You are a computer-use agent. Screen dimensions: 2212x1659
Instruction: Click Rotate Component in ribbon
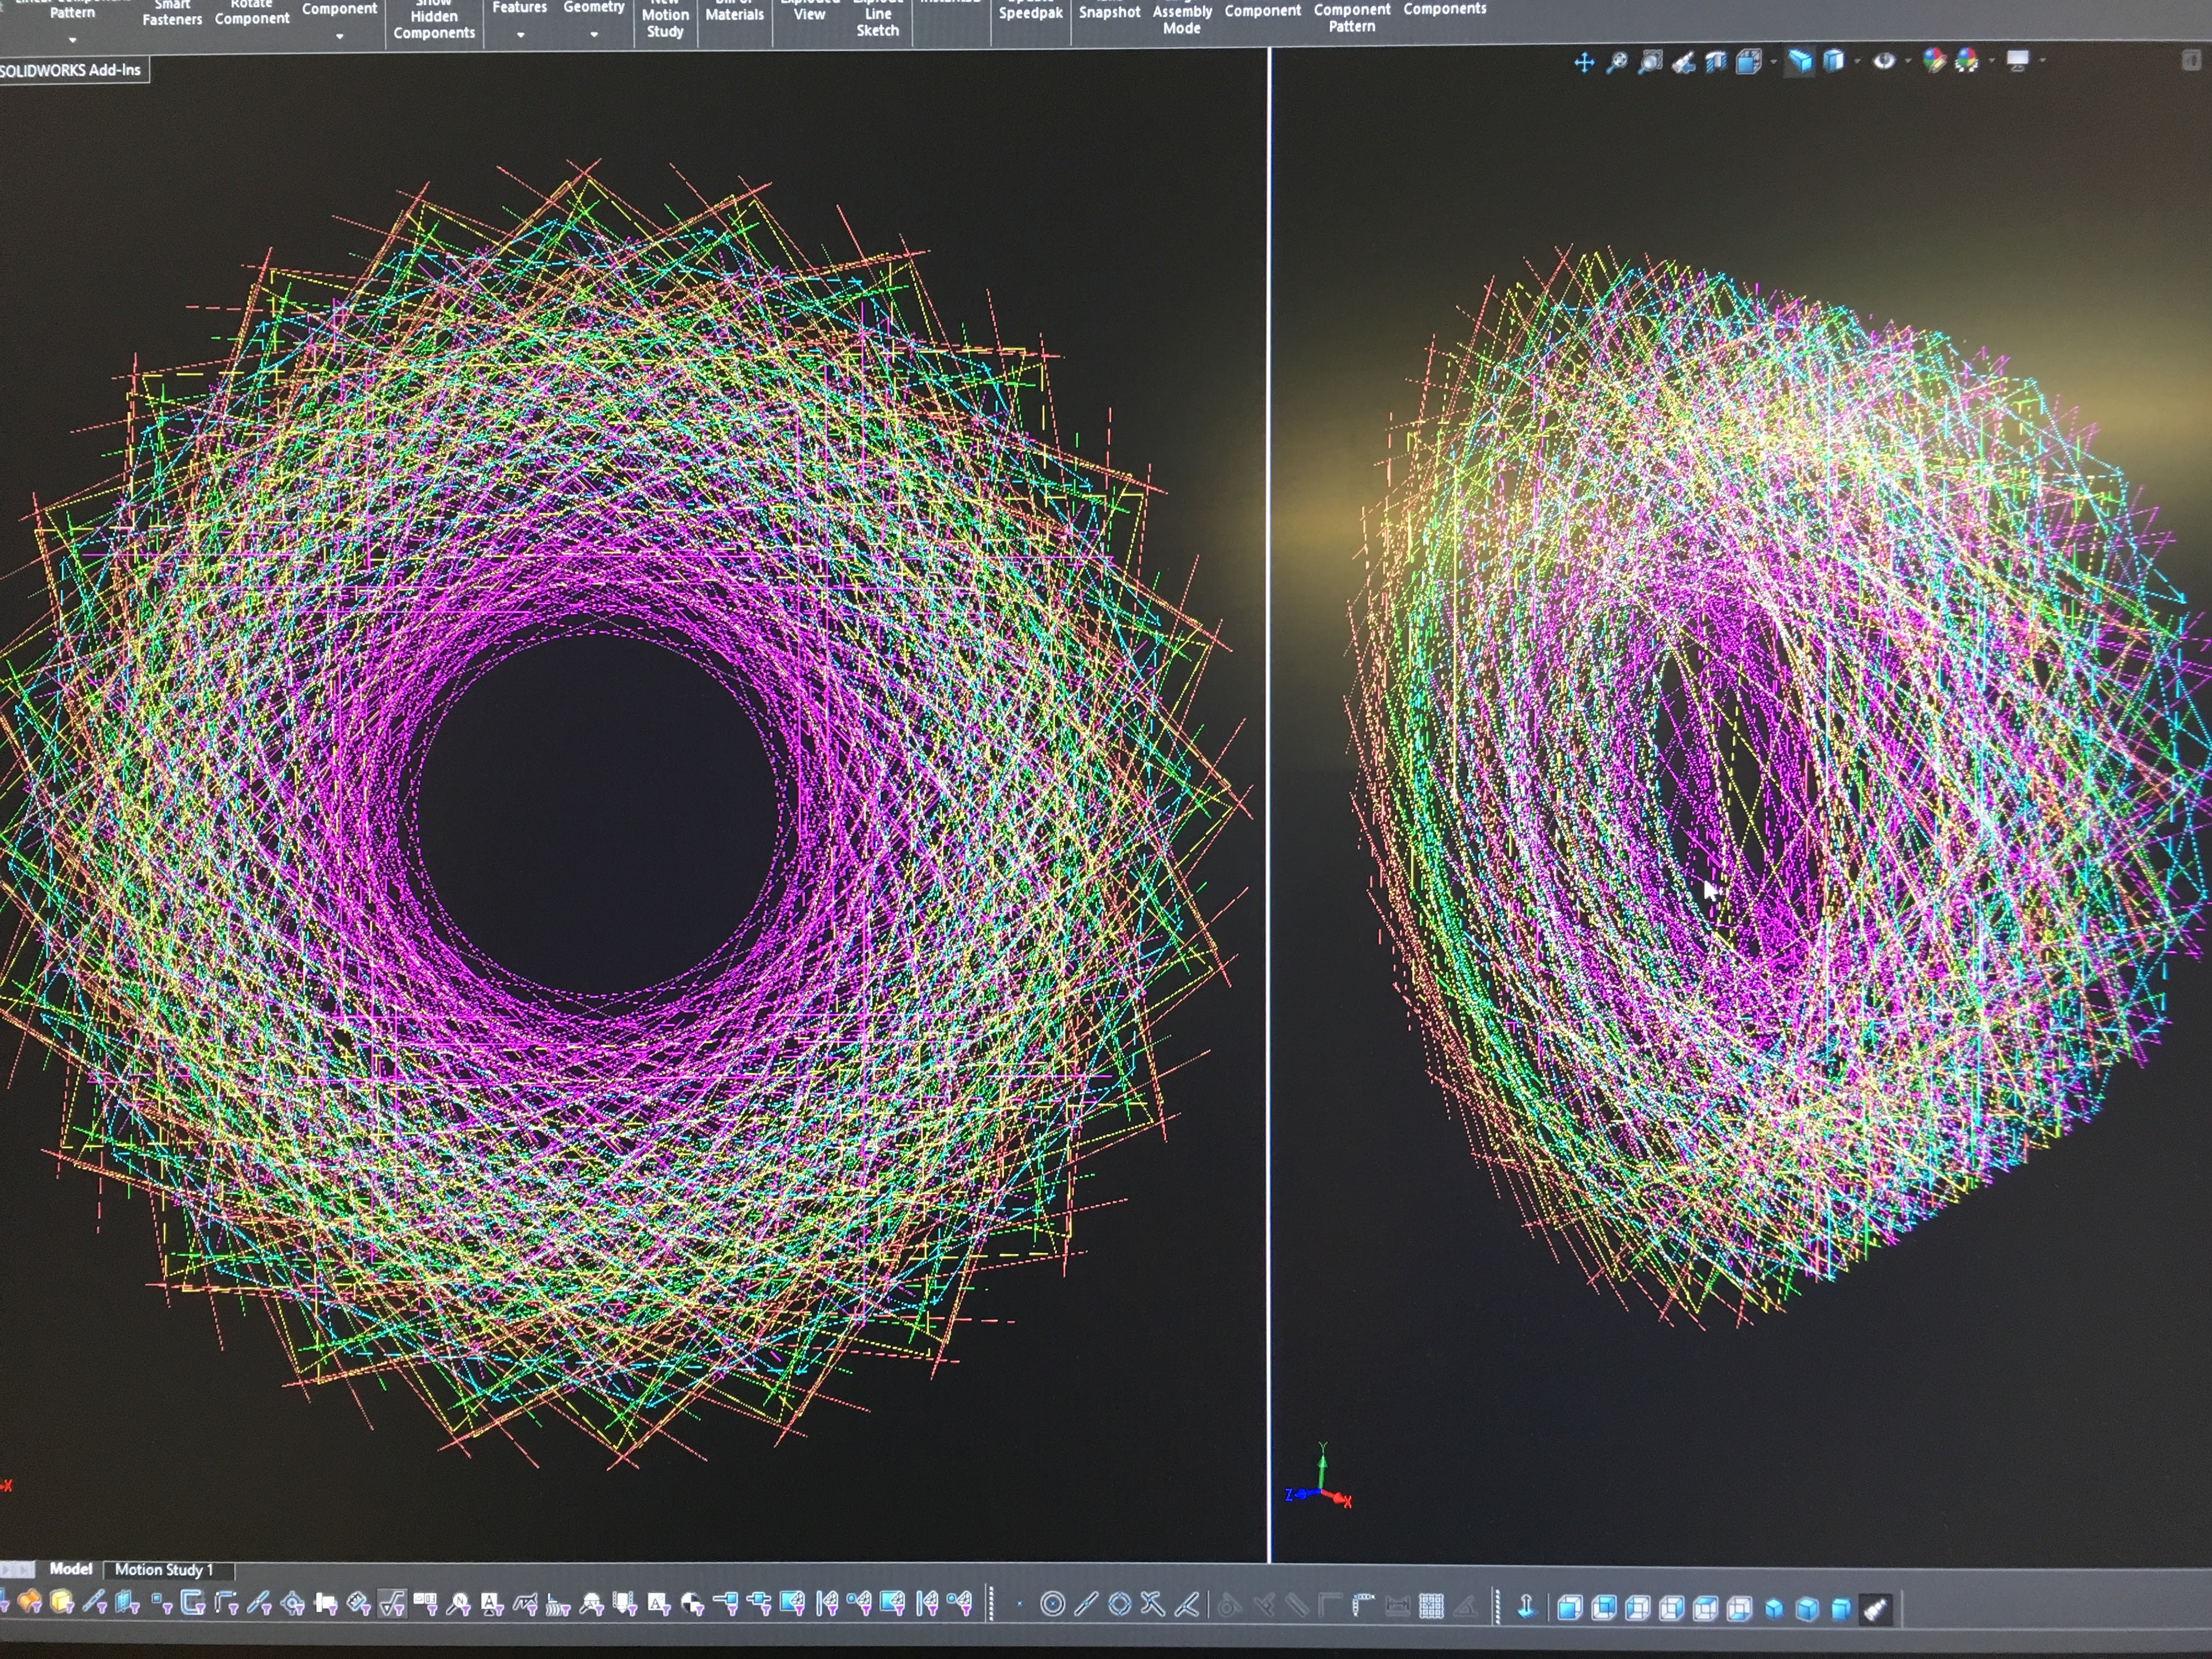(x=252, y=11)
